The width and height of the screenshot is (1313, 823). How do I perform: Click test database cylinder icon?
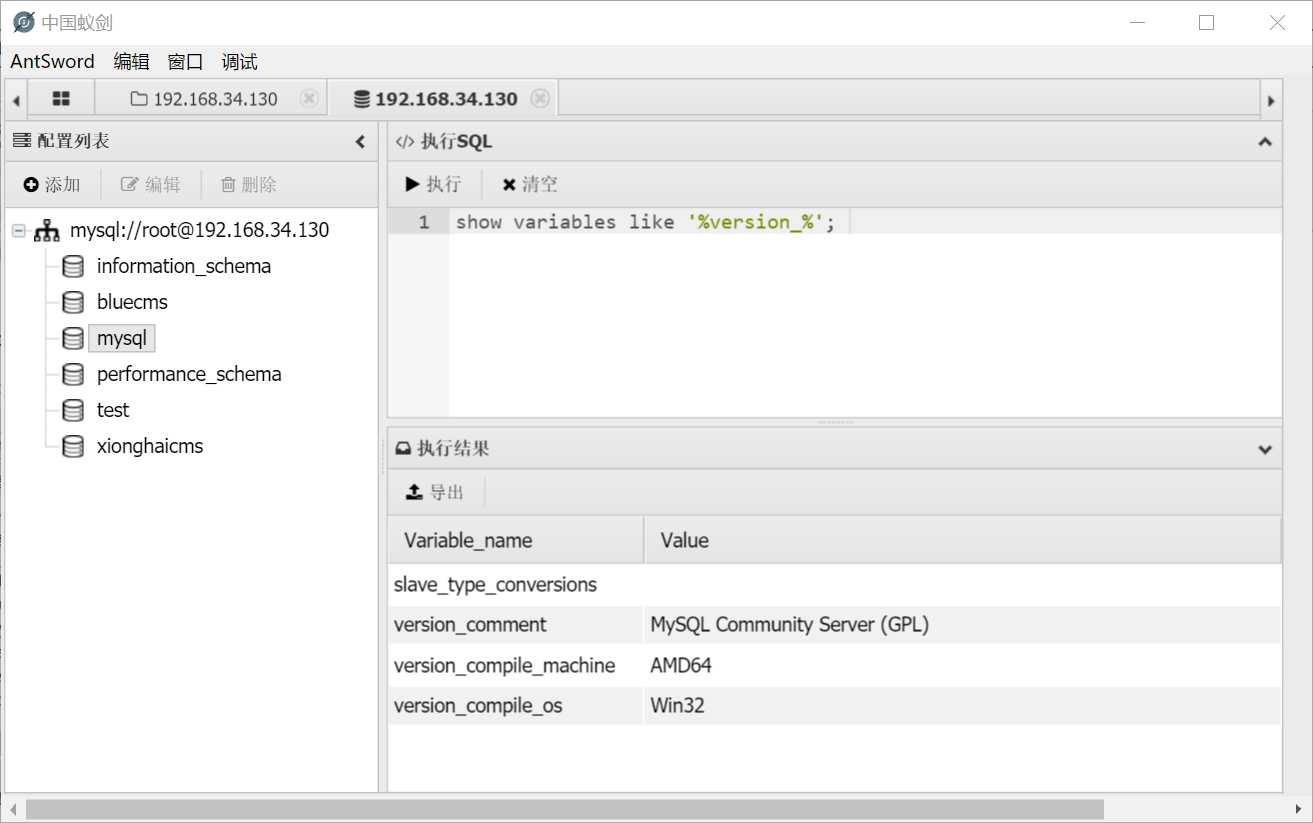73,410
